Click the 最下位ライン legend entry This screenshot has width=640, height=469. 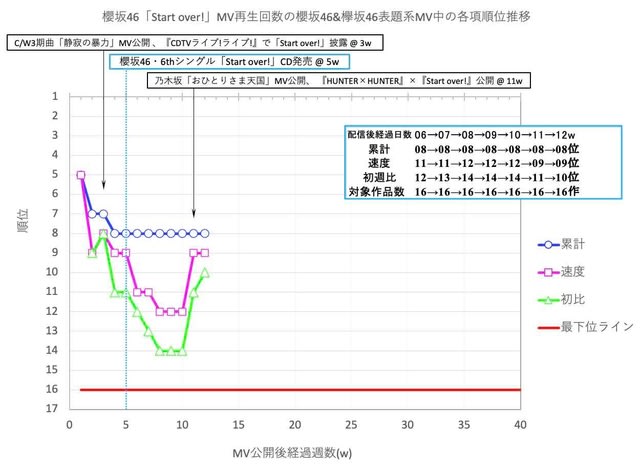(x=585, y=327)
